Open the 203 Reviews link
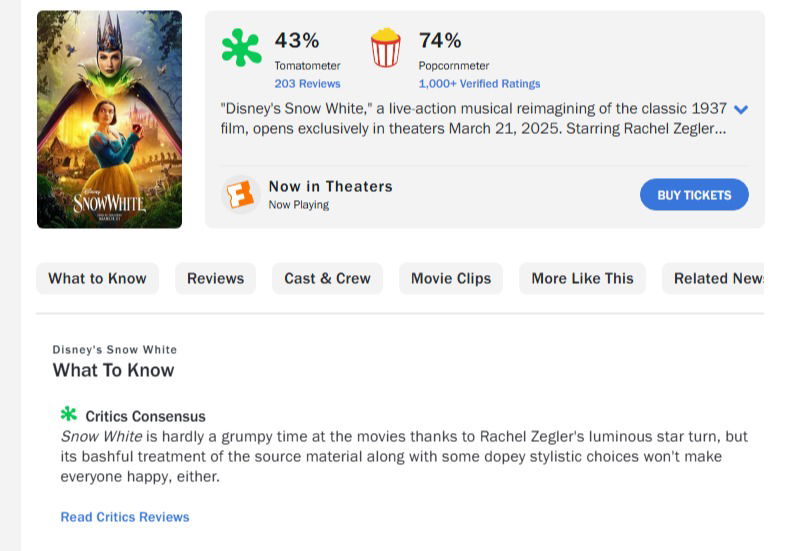Viewport: 786px width, 551px height. 307,84
